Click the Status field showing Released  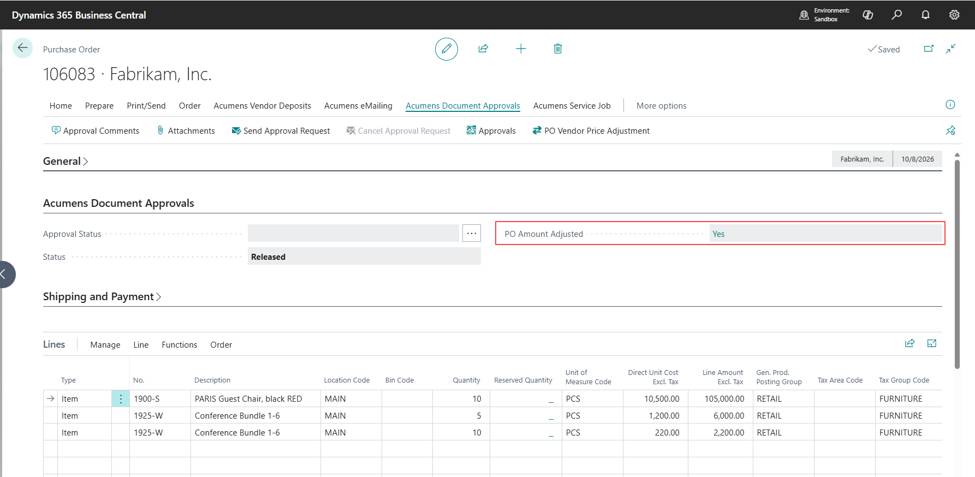click(364, 256)
